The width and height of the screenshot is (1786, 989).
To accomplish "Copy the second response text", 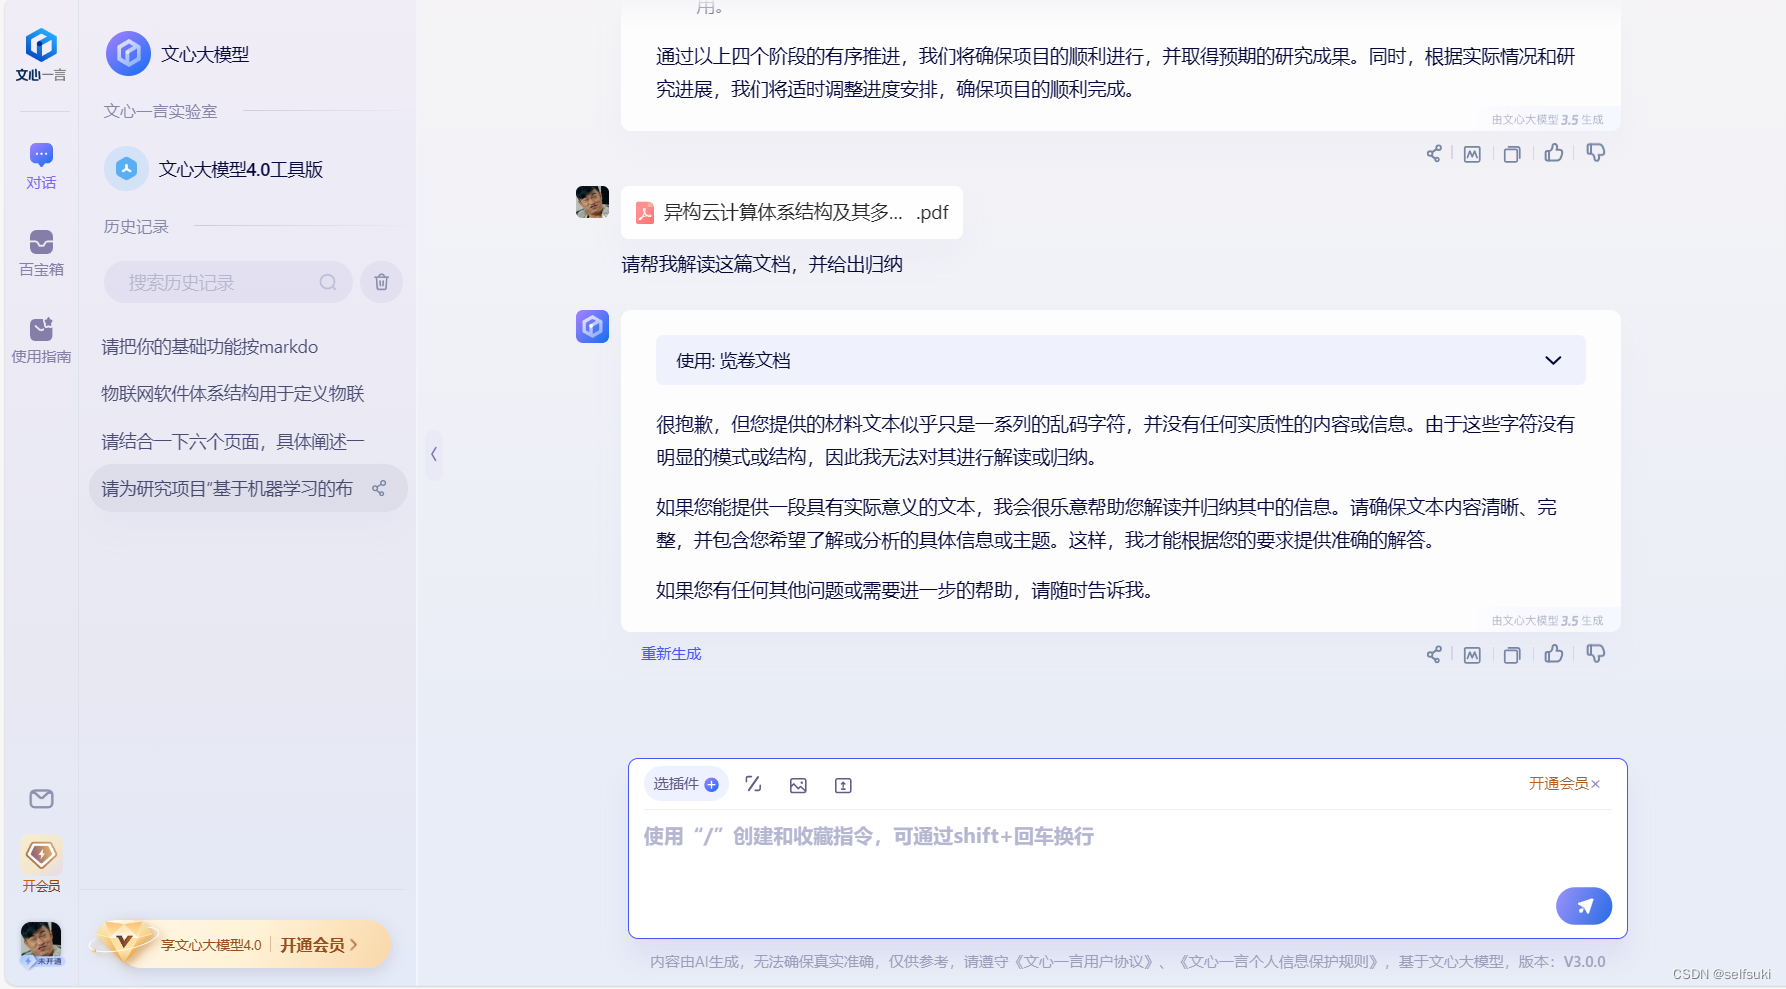I will [x=1512, y=655].
